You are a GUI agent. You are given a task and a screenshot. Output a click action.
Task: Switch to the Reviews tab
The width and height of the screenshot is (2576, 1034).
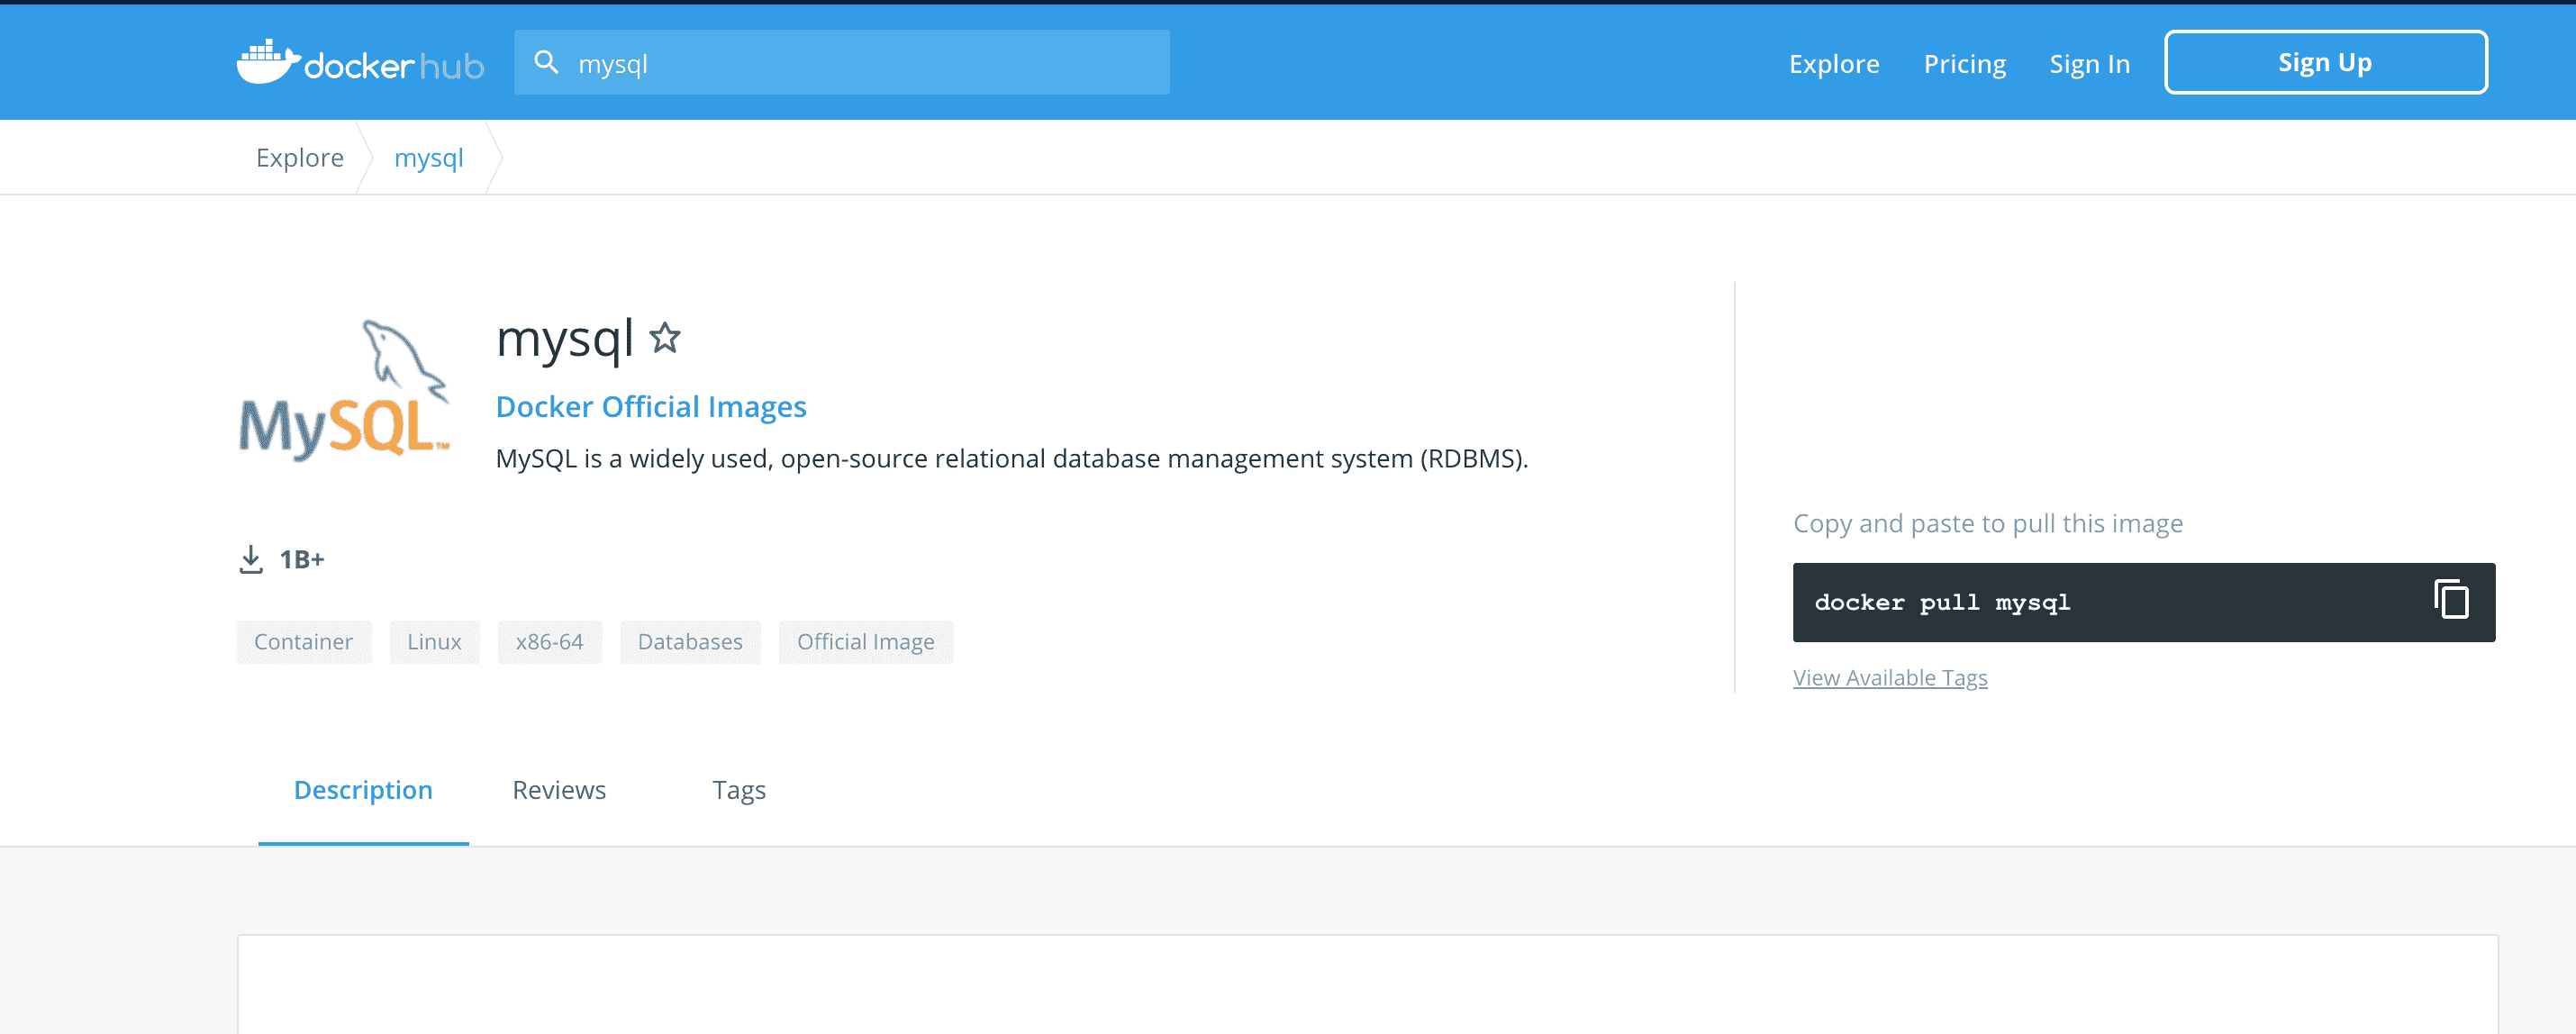tap(558, 789)
